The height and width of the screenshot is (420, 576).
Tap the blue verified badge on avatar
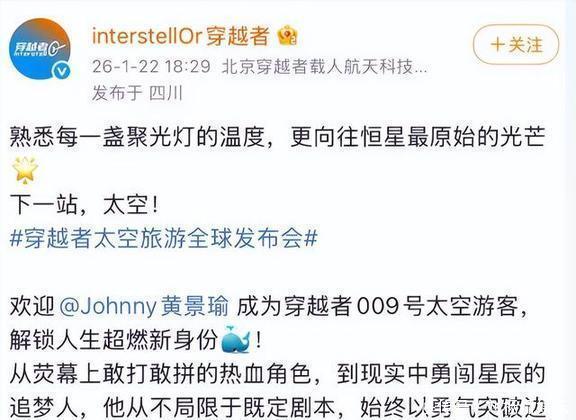61,71
